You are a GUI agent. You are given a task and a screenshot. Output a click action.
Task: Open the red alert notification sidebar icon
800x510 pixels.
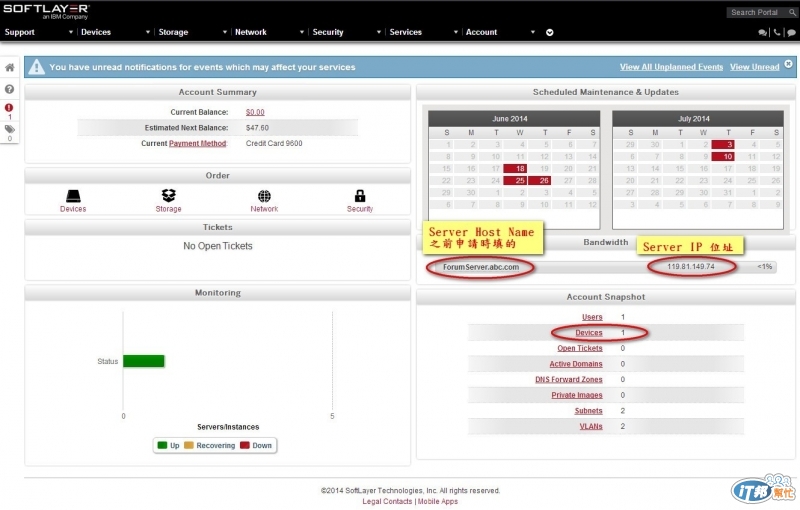coord(9,108)
